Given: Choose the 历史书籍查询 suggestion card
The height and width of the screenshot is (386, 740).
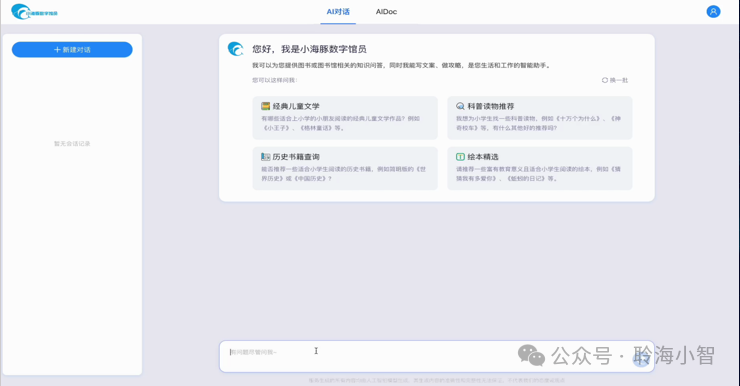Looking at the screenshot, I should pos(345,168).
